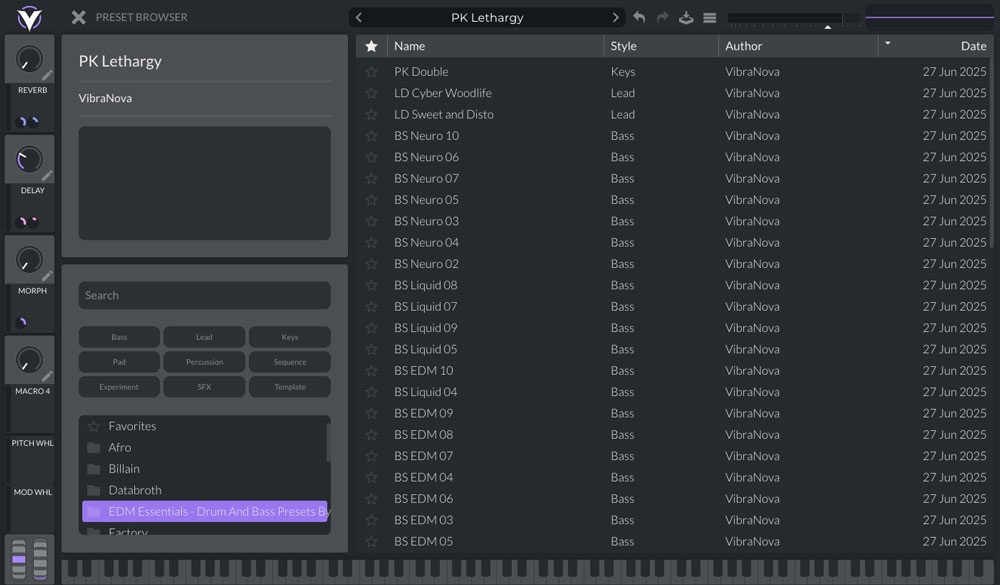Click the preset list vertical scrollbar
1000x585 pixels.
tap(990, 154)
